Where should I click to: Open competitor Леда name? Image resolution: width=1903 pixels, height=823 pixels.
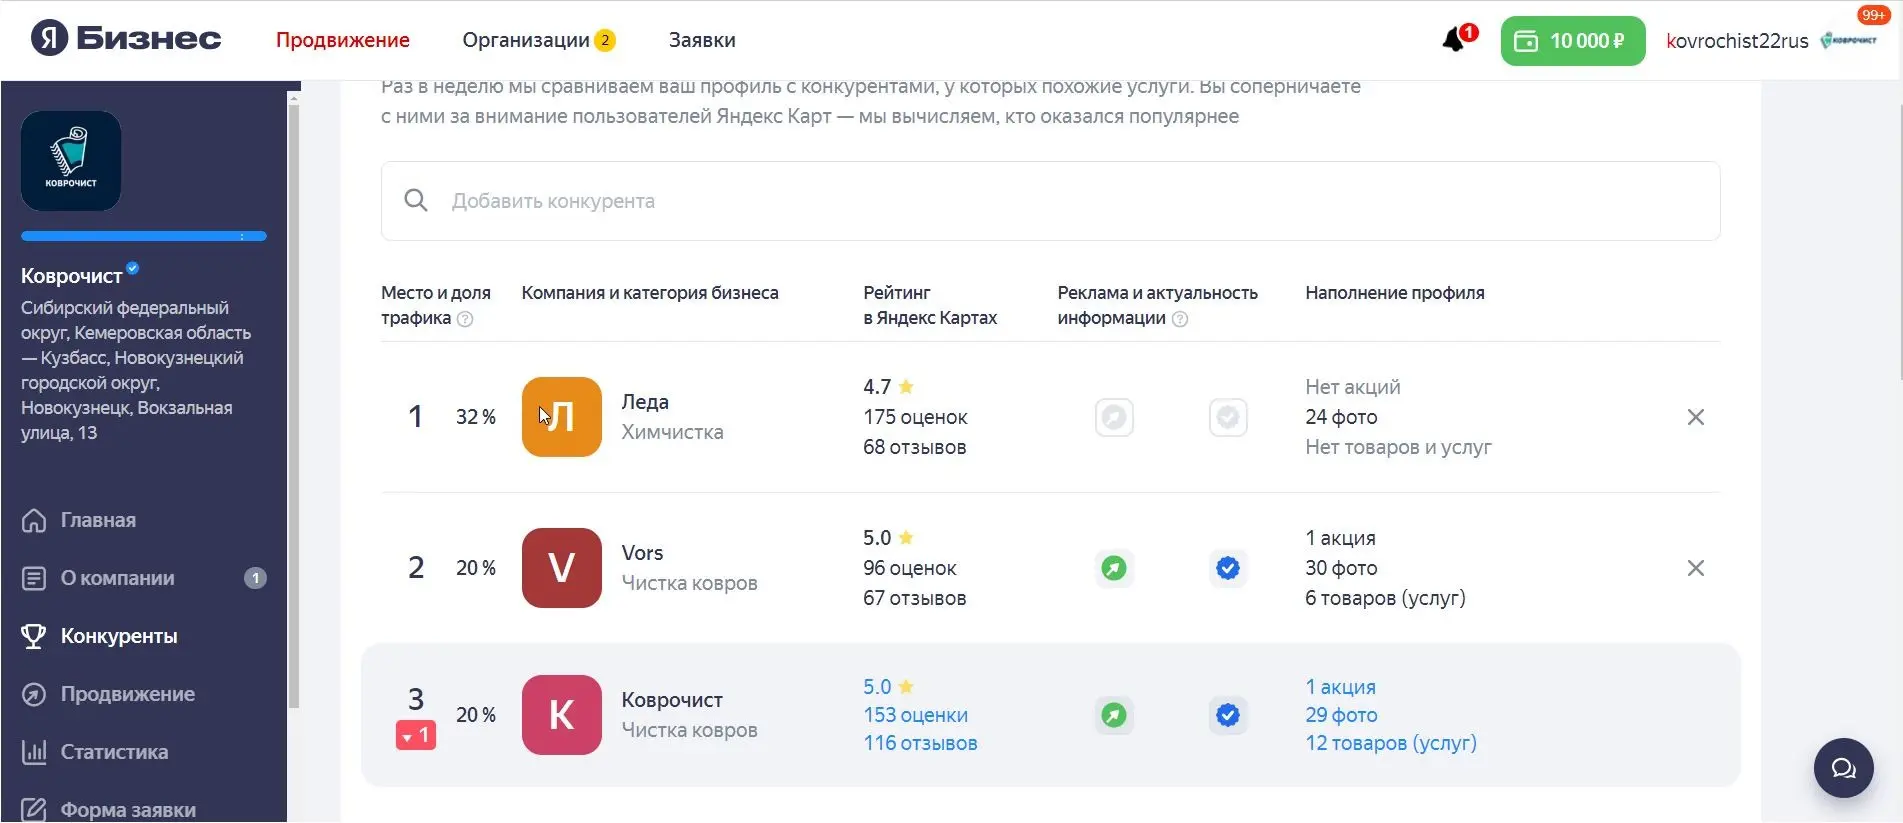click(645, 402)
